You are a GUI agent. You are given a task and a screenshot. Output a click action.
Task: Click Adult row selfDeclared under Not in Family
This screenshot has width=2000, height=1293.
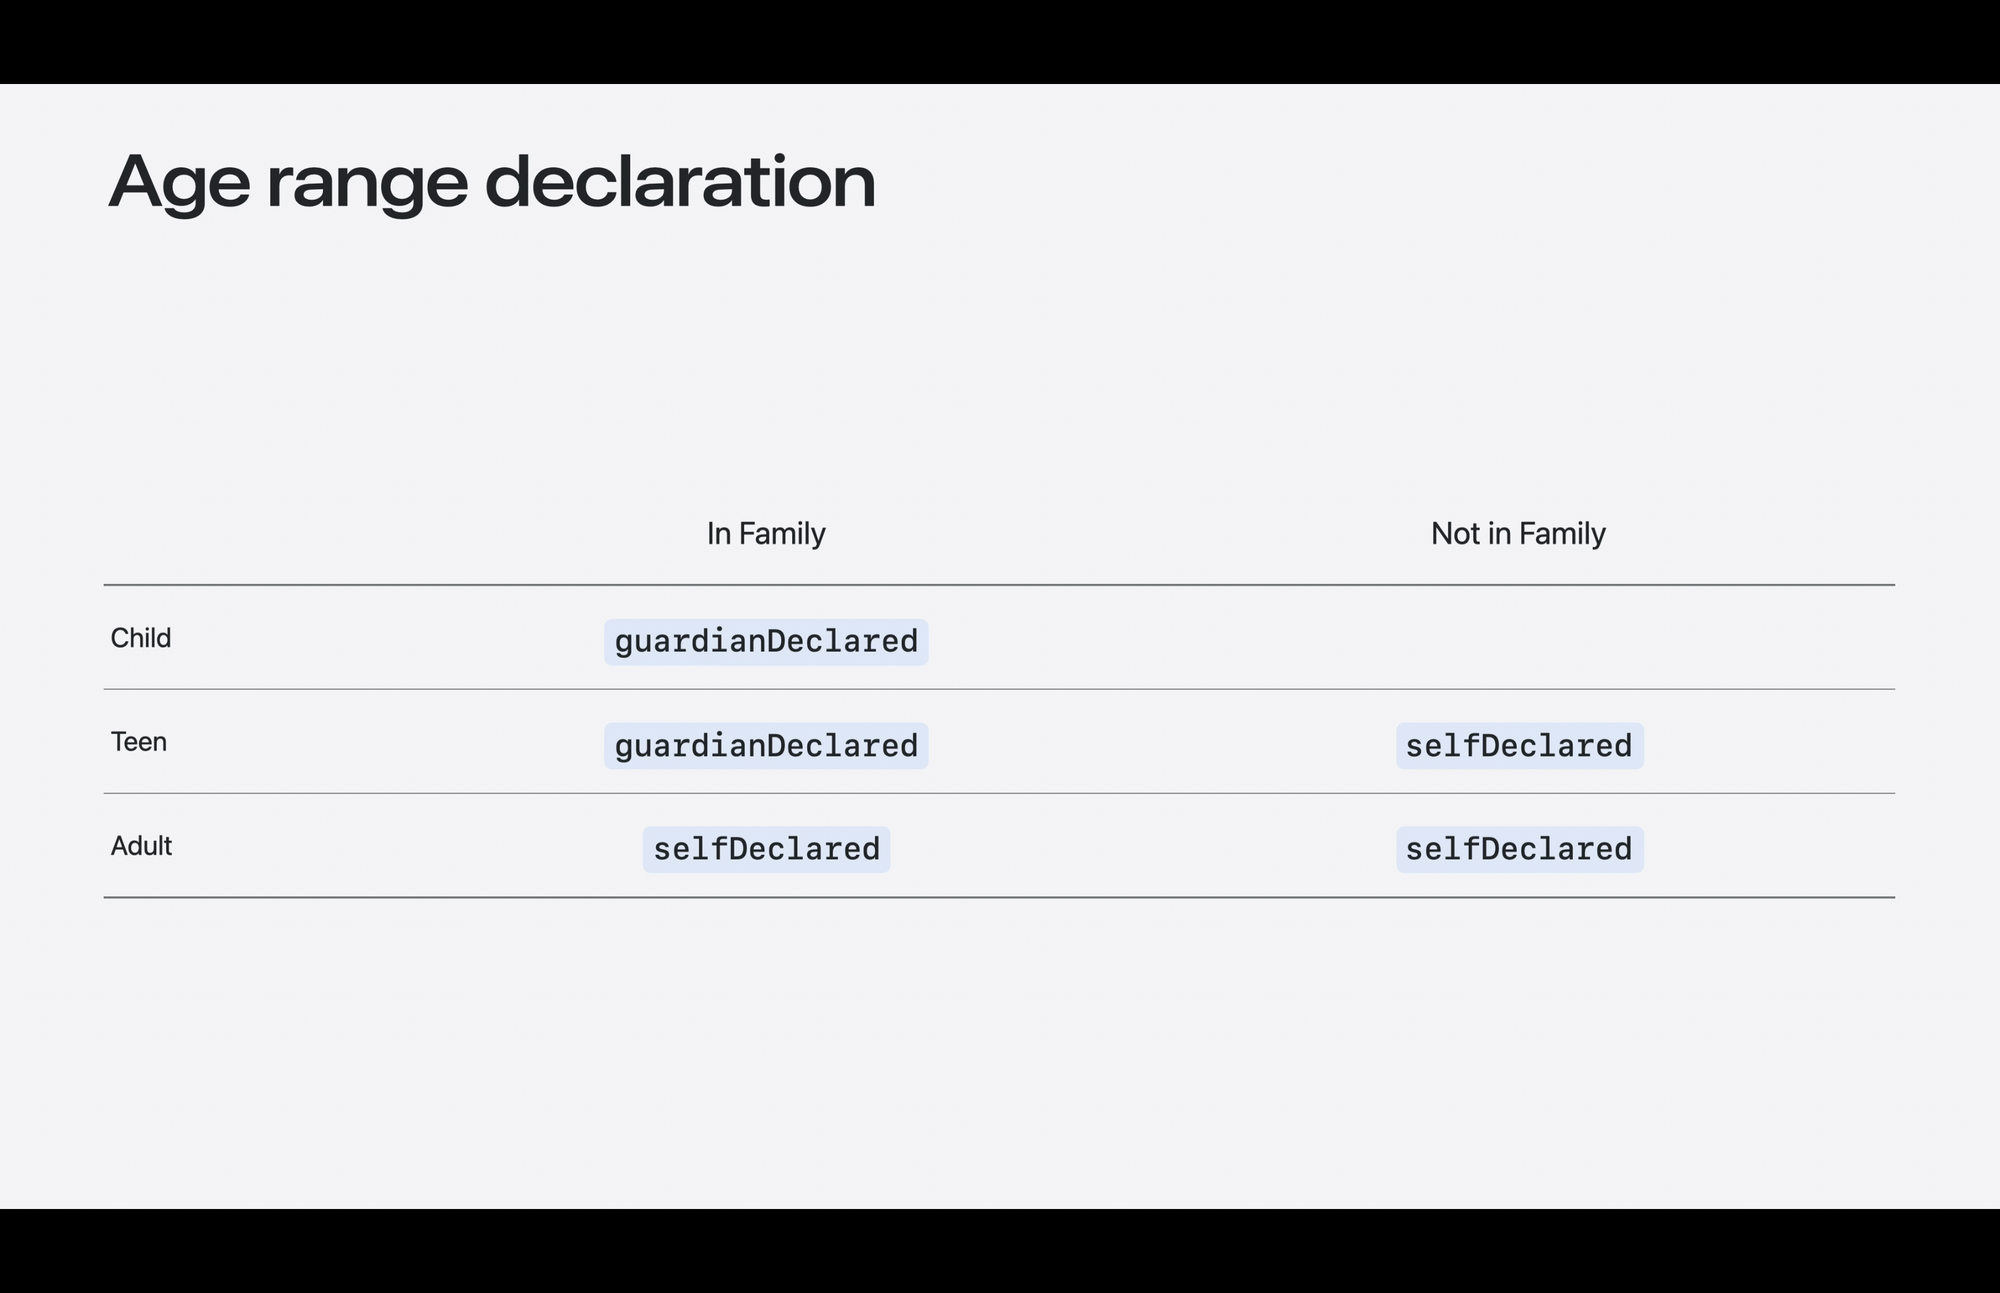[x=1519, y=850]
